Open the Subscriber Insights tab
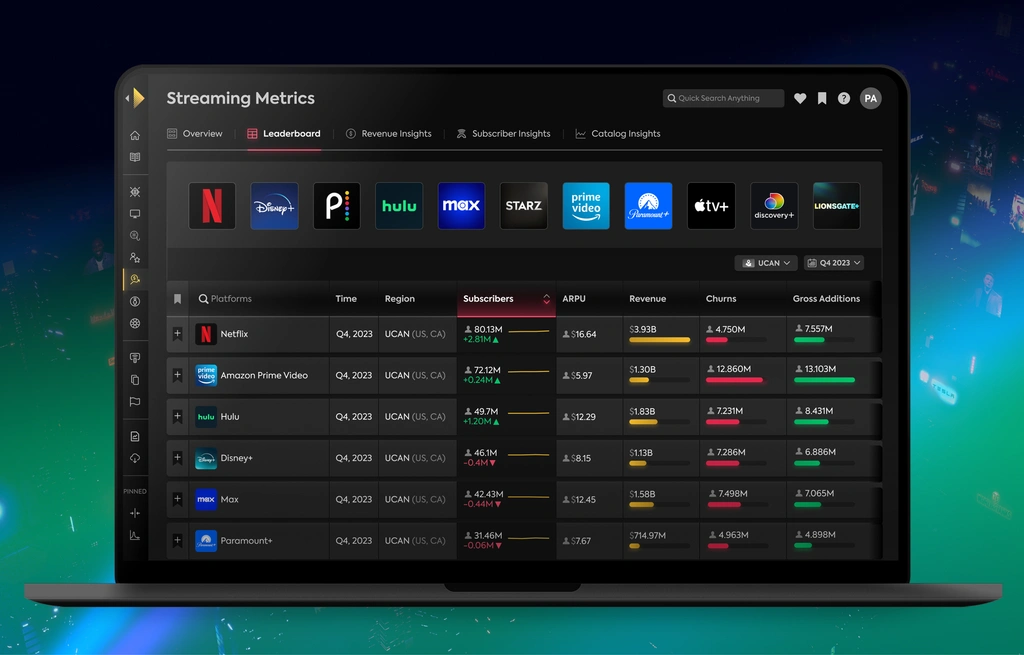Screen dimensions: 1024x655 tap(503, 133)
